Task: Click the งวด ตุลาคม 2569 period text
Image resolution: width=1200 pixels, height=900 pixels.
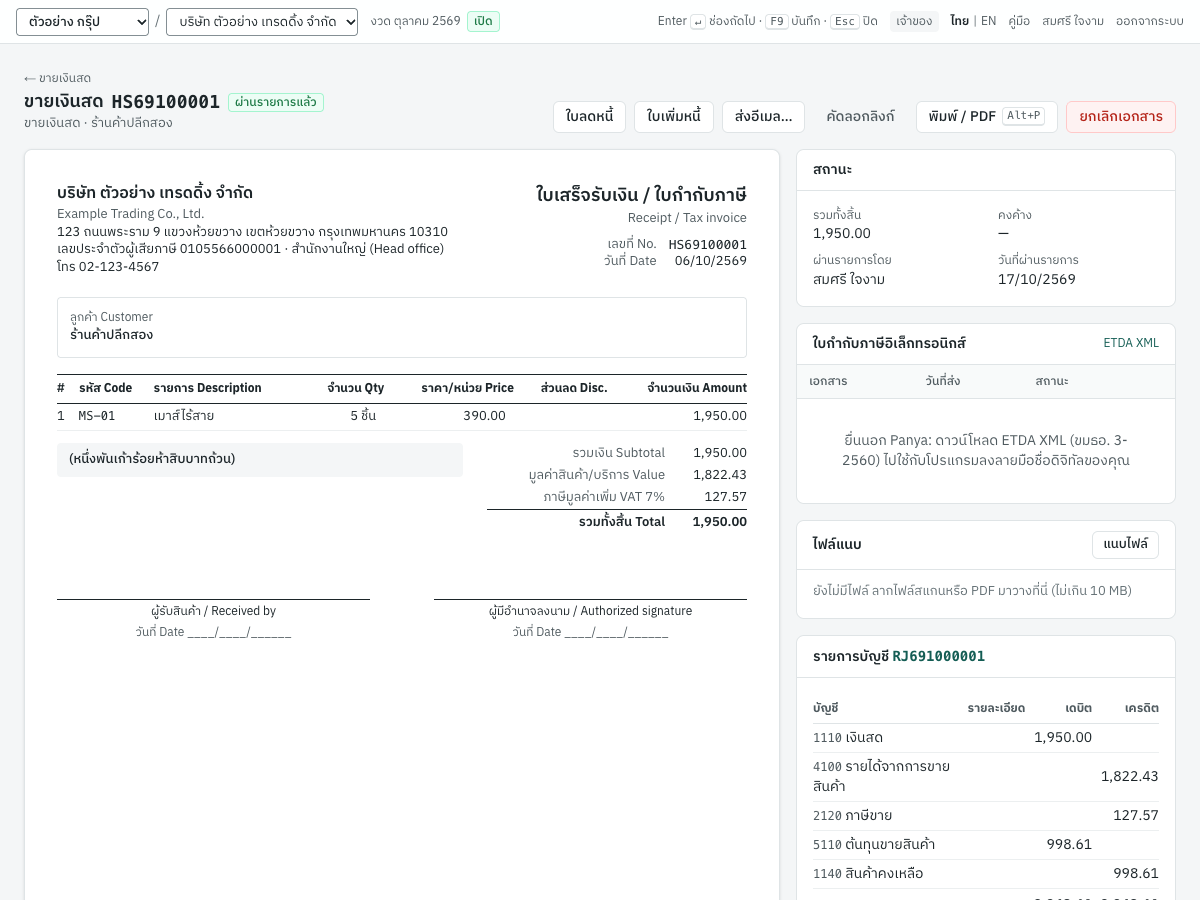Action: [x=415, y=21]
